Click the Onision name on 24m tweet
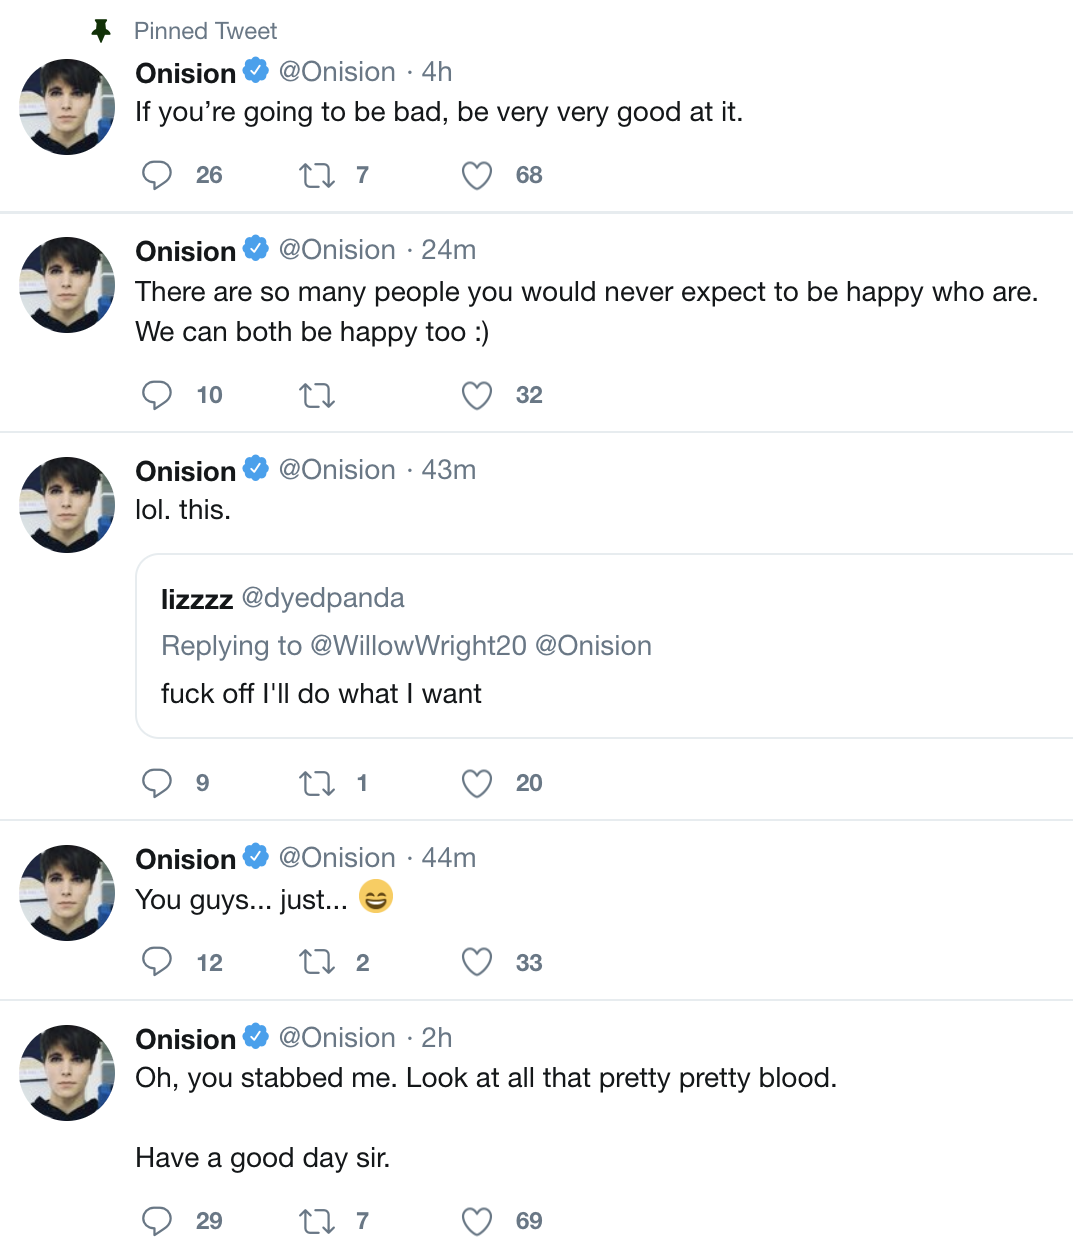 [186, 251]
